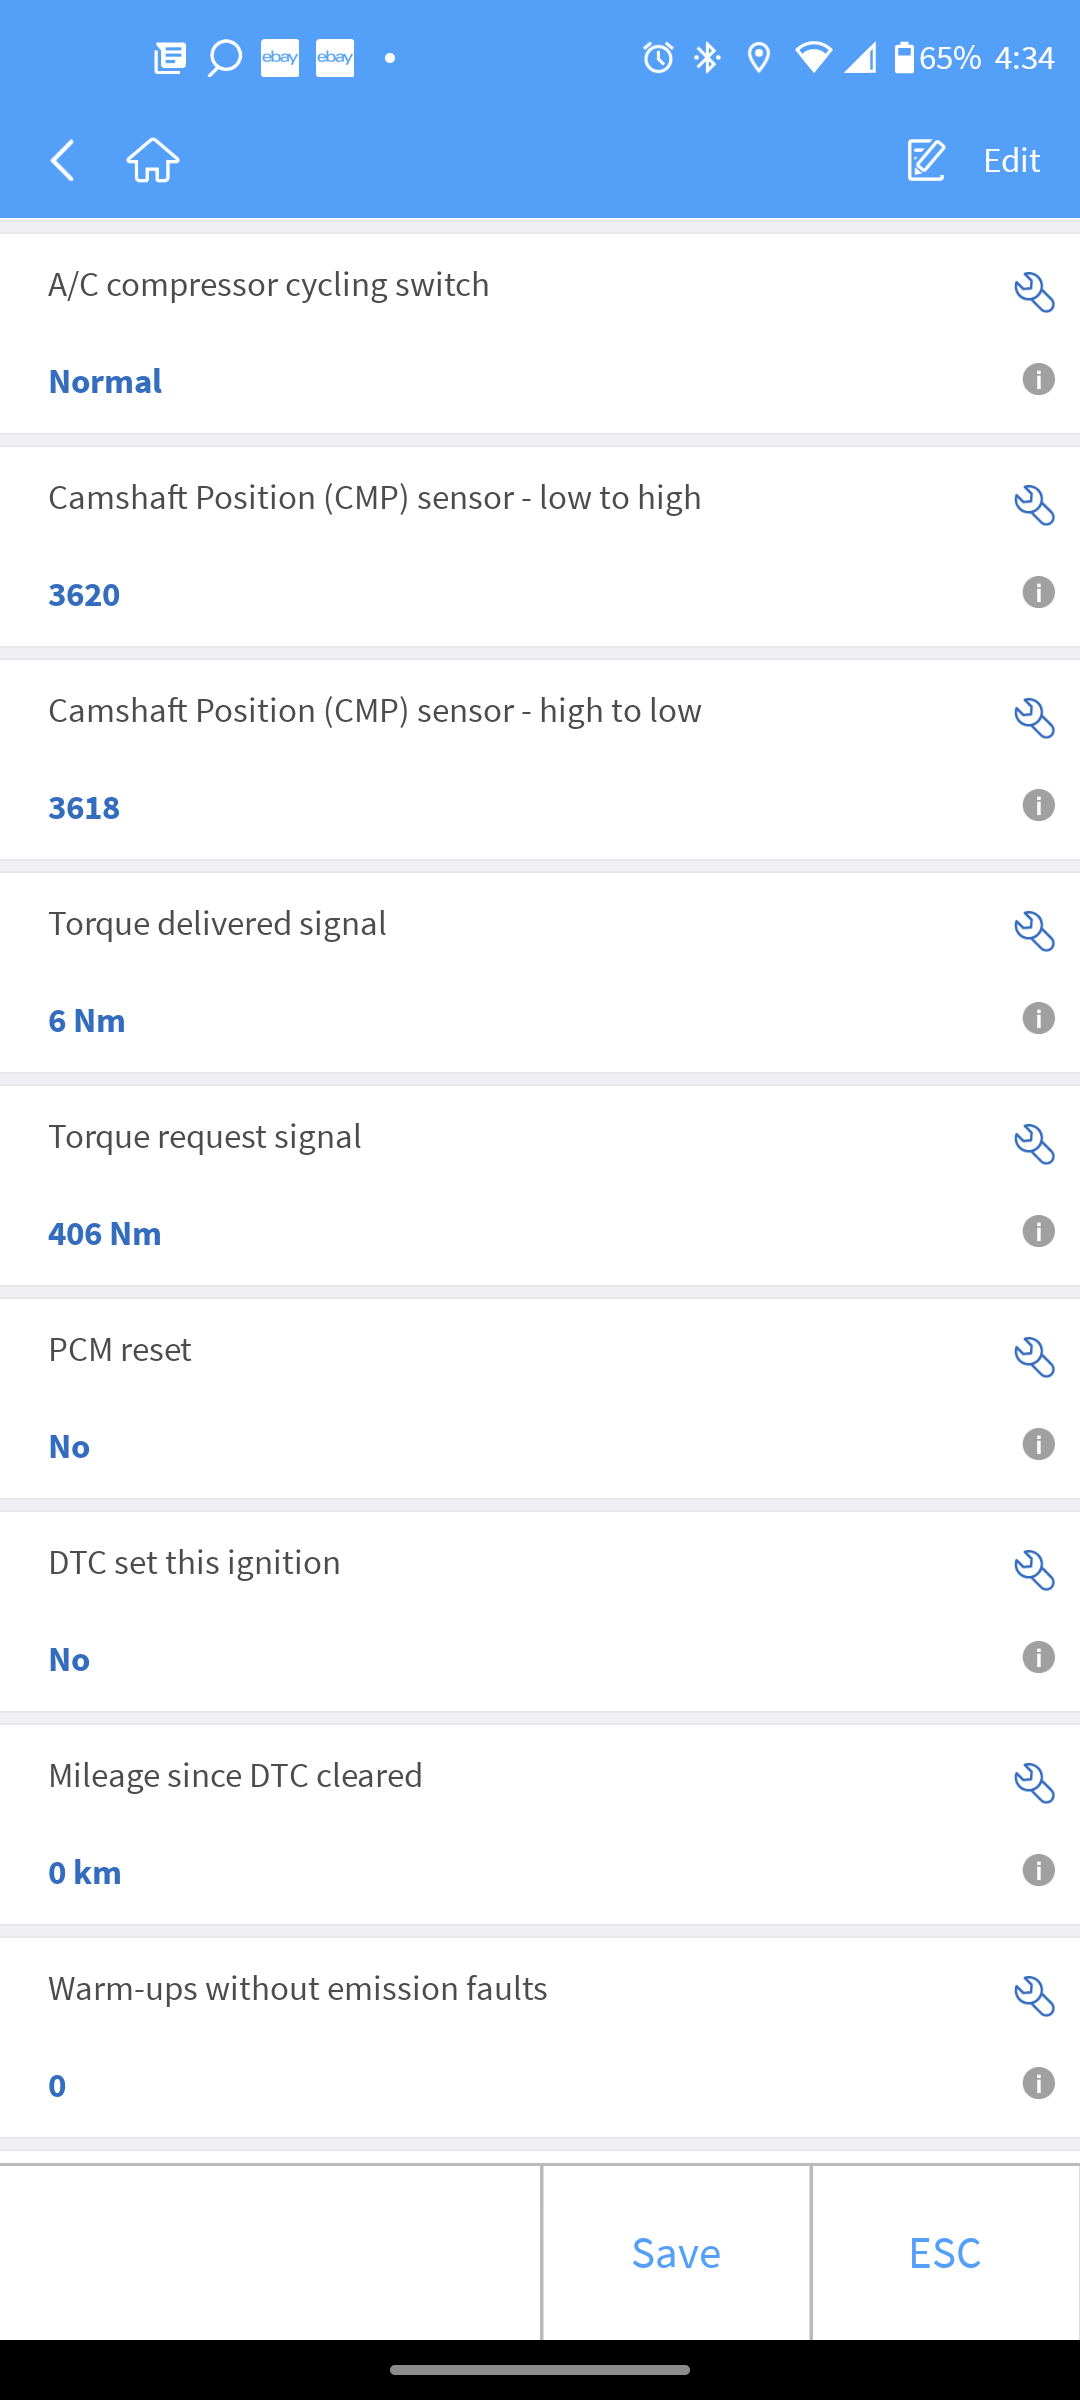
Task: Show info for Torque request signal
Action: click(x=1038, y=1232)
